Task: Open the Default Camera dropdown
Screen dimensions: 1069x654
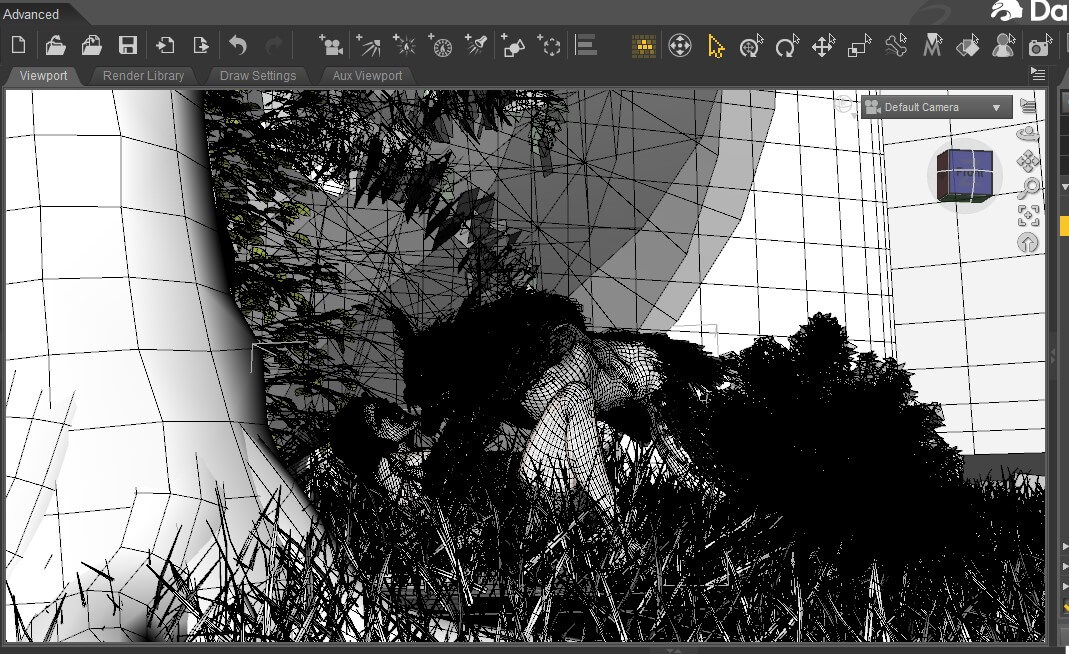Action: tap(937, 107)
